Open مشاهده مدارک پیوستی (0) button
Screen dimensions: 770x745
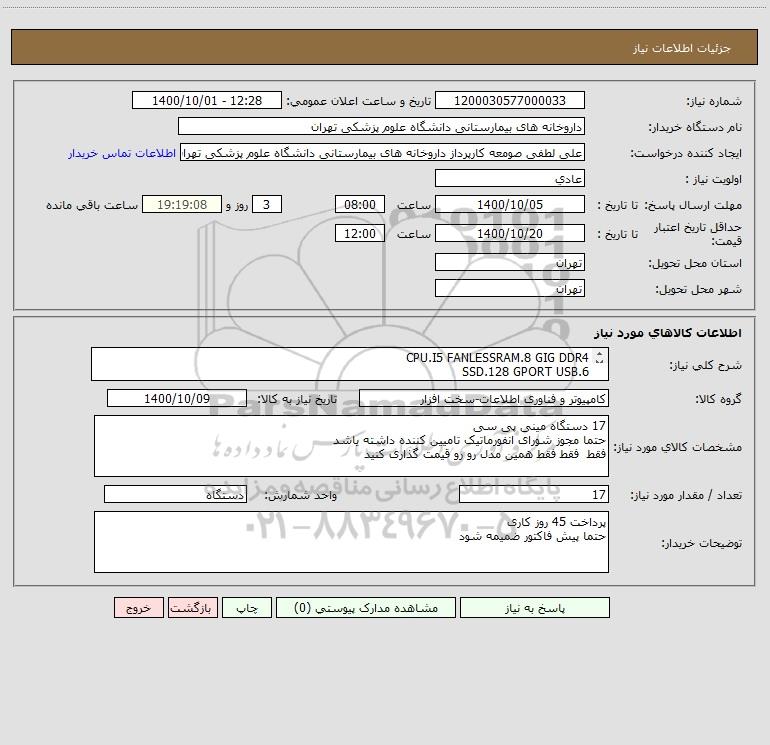pyautogui.click(x=366, y=607)
